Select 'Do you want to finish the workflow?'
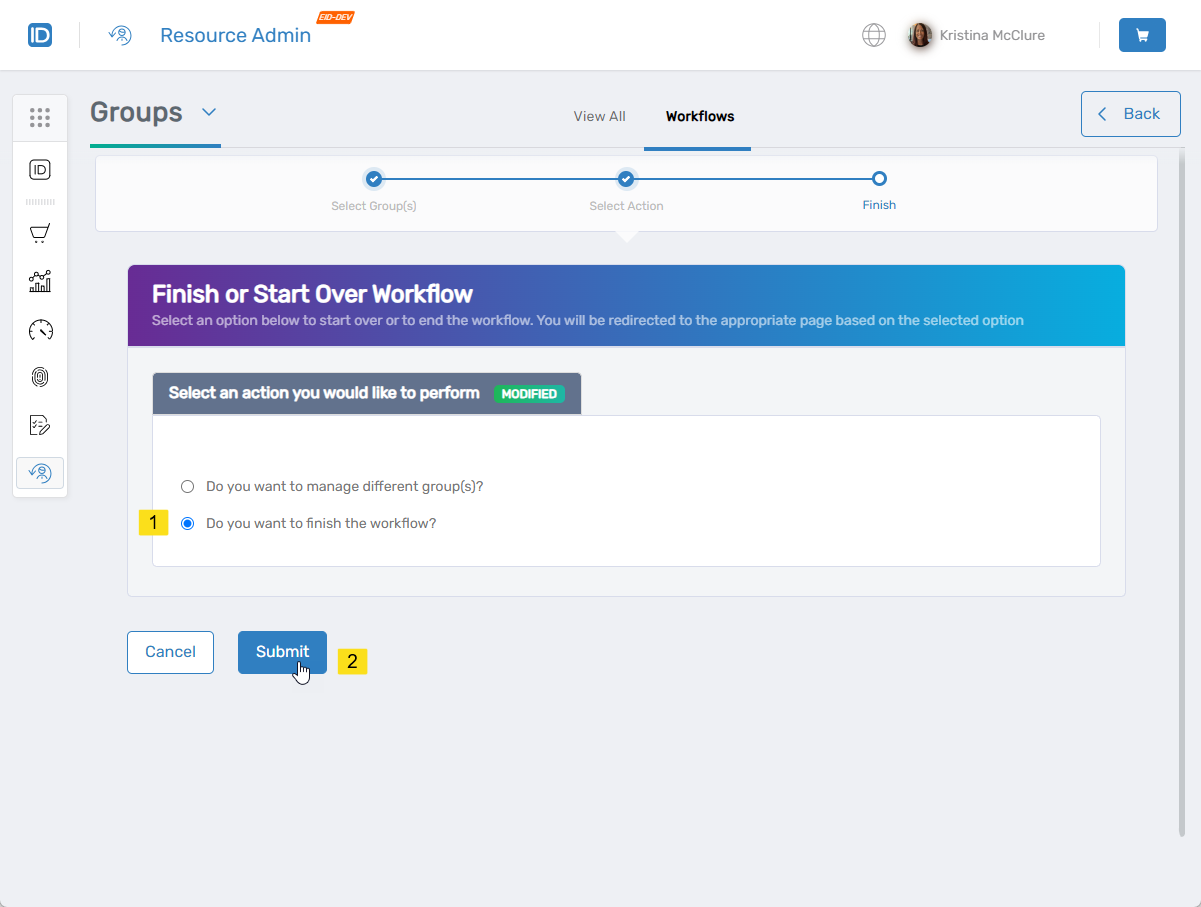 pyautogui.click(x=187, y=522)
